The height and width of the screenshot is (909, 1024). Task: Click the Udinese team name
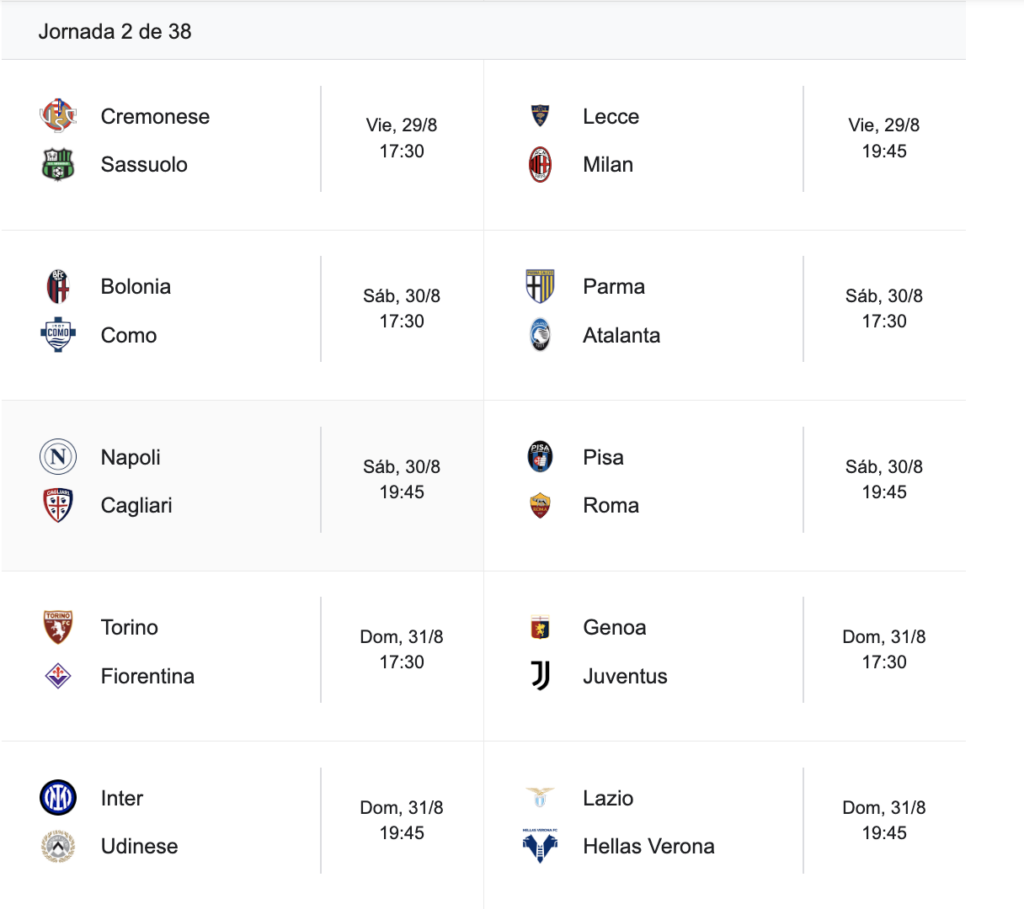click(x=139, y=846)
